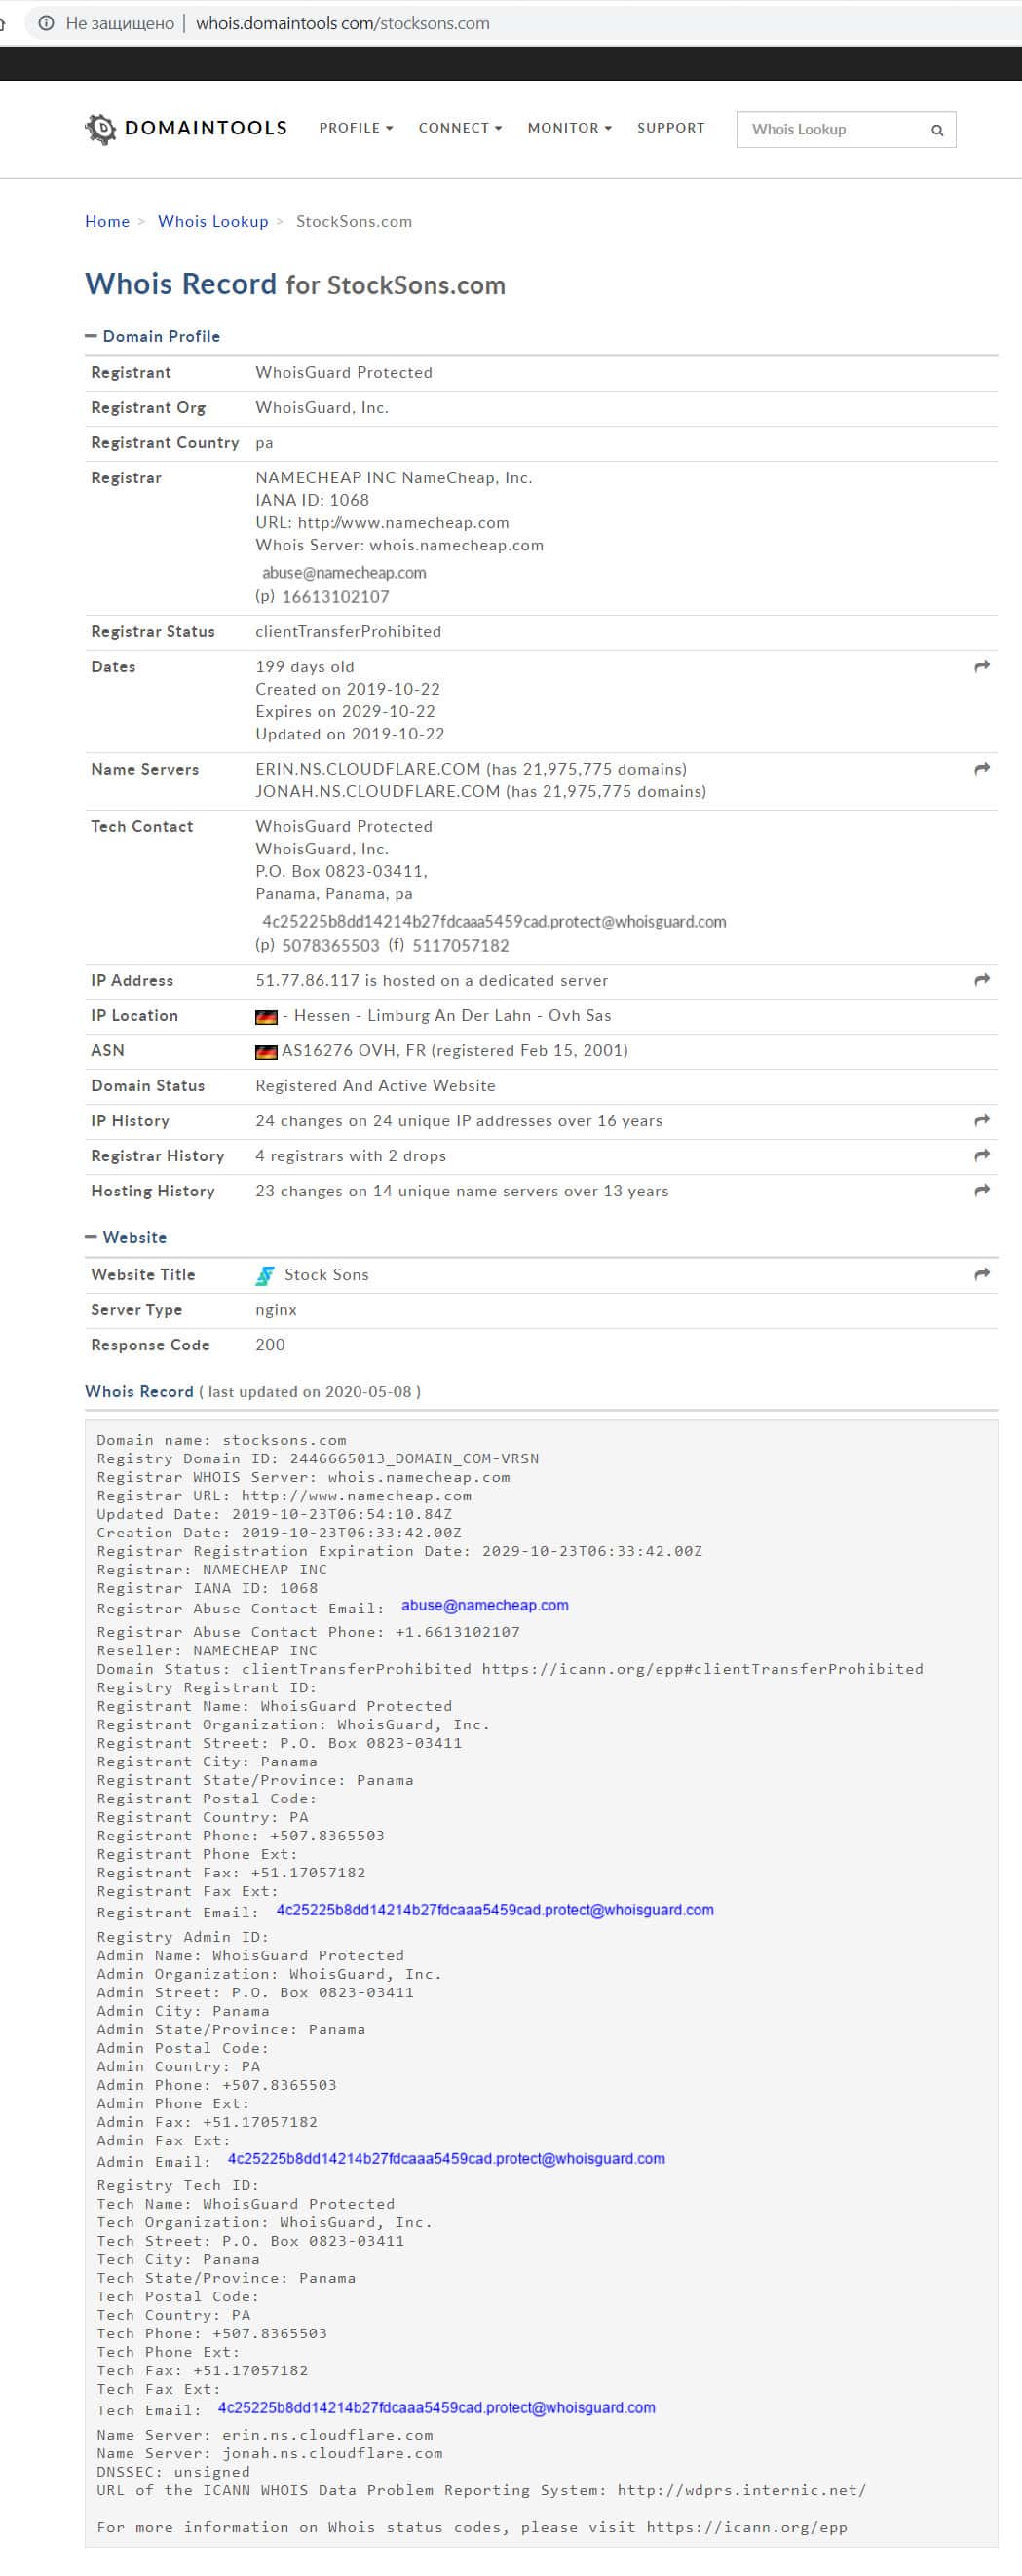Click the DomainTools gear logo icon
Image resolution: width=1022 pixels, height=2576 pixels.
101,129
